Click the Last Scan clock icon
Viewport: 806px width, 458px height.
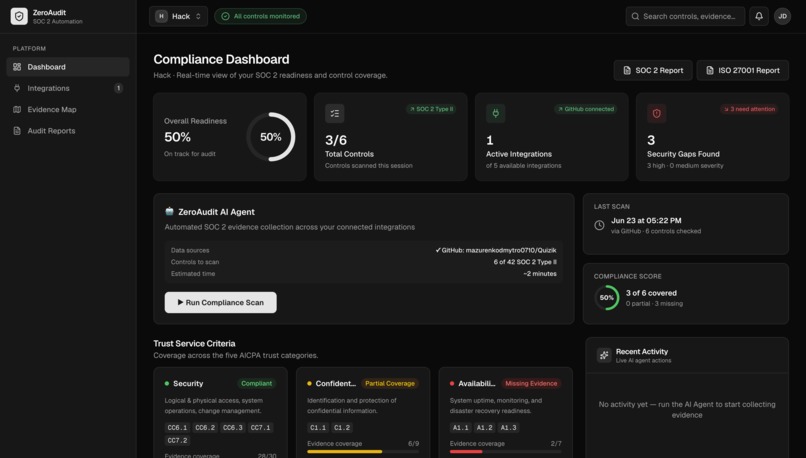tap(599, 225)
